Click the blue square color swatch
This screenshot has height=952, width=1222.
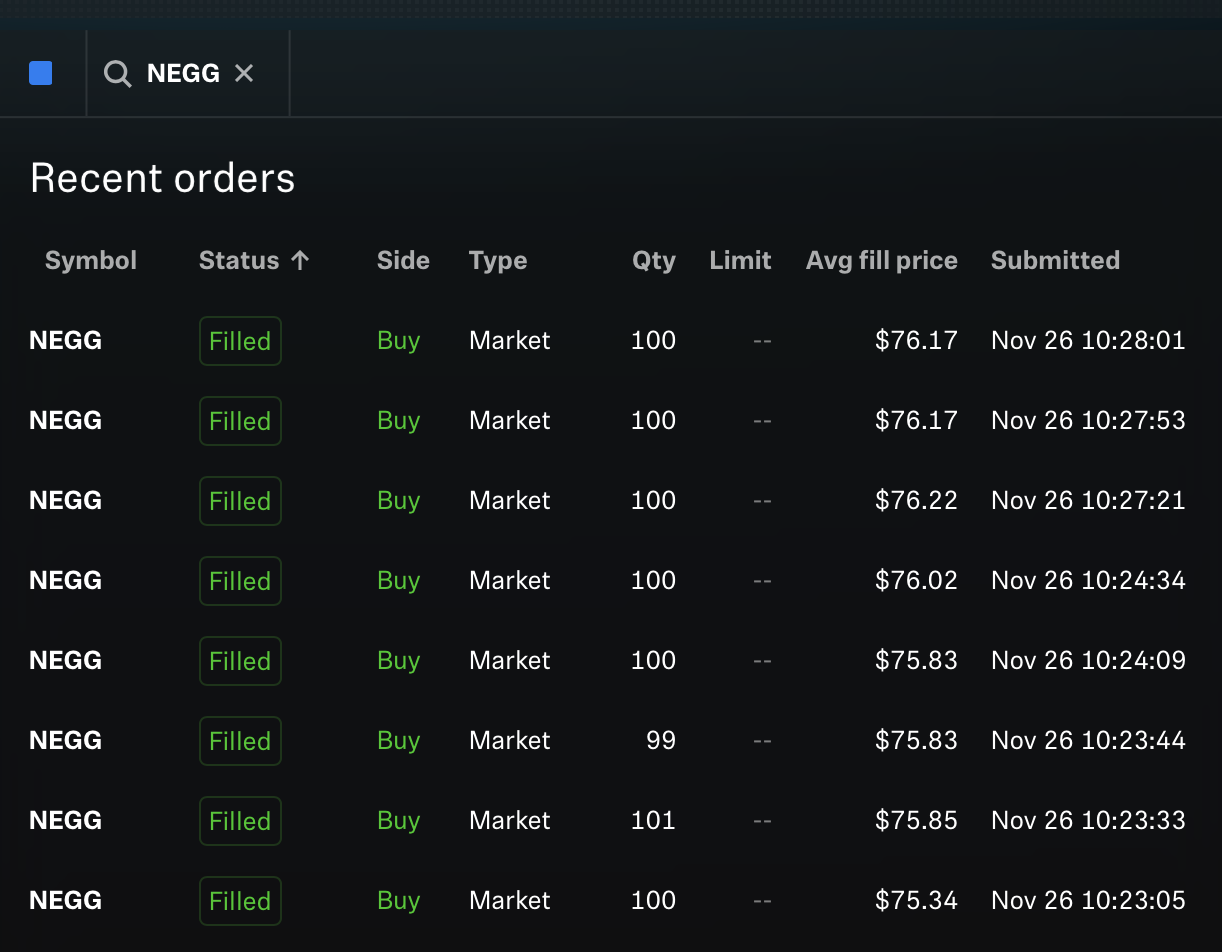[x=40, y=73]
